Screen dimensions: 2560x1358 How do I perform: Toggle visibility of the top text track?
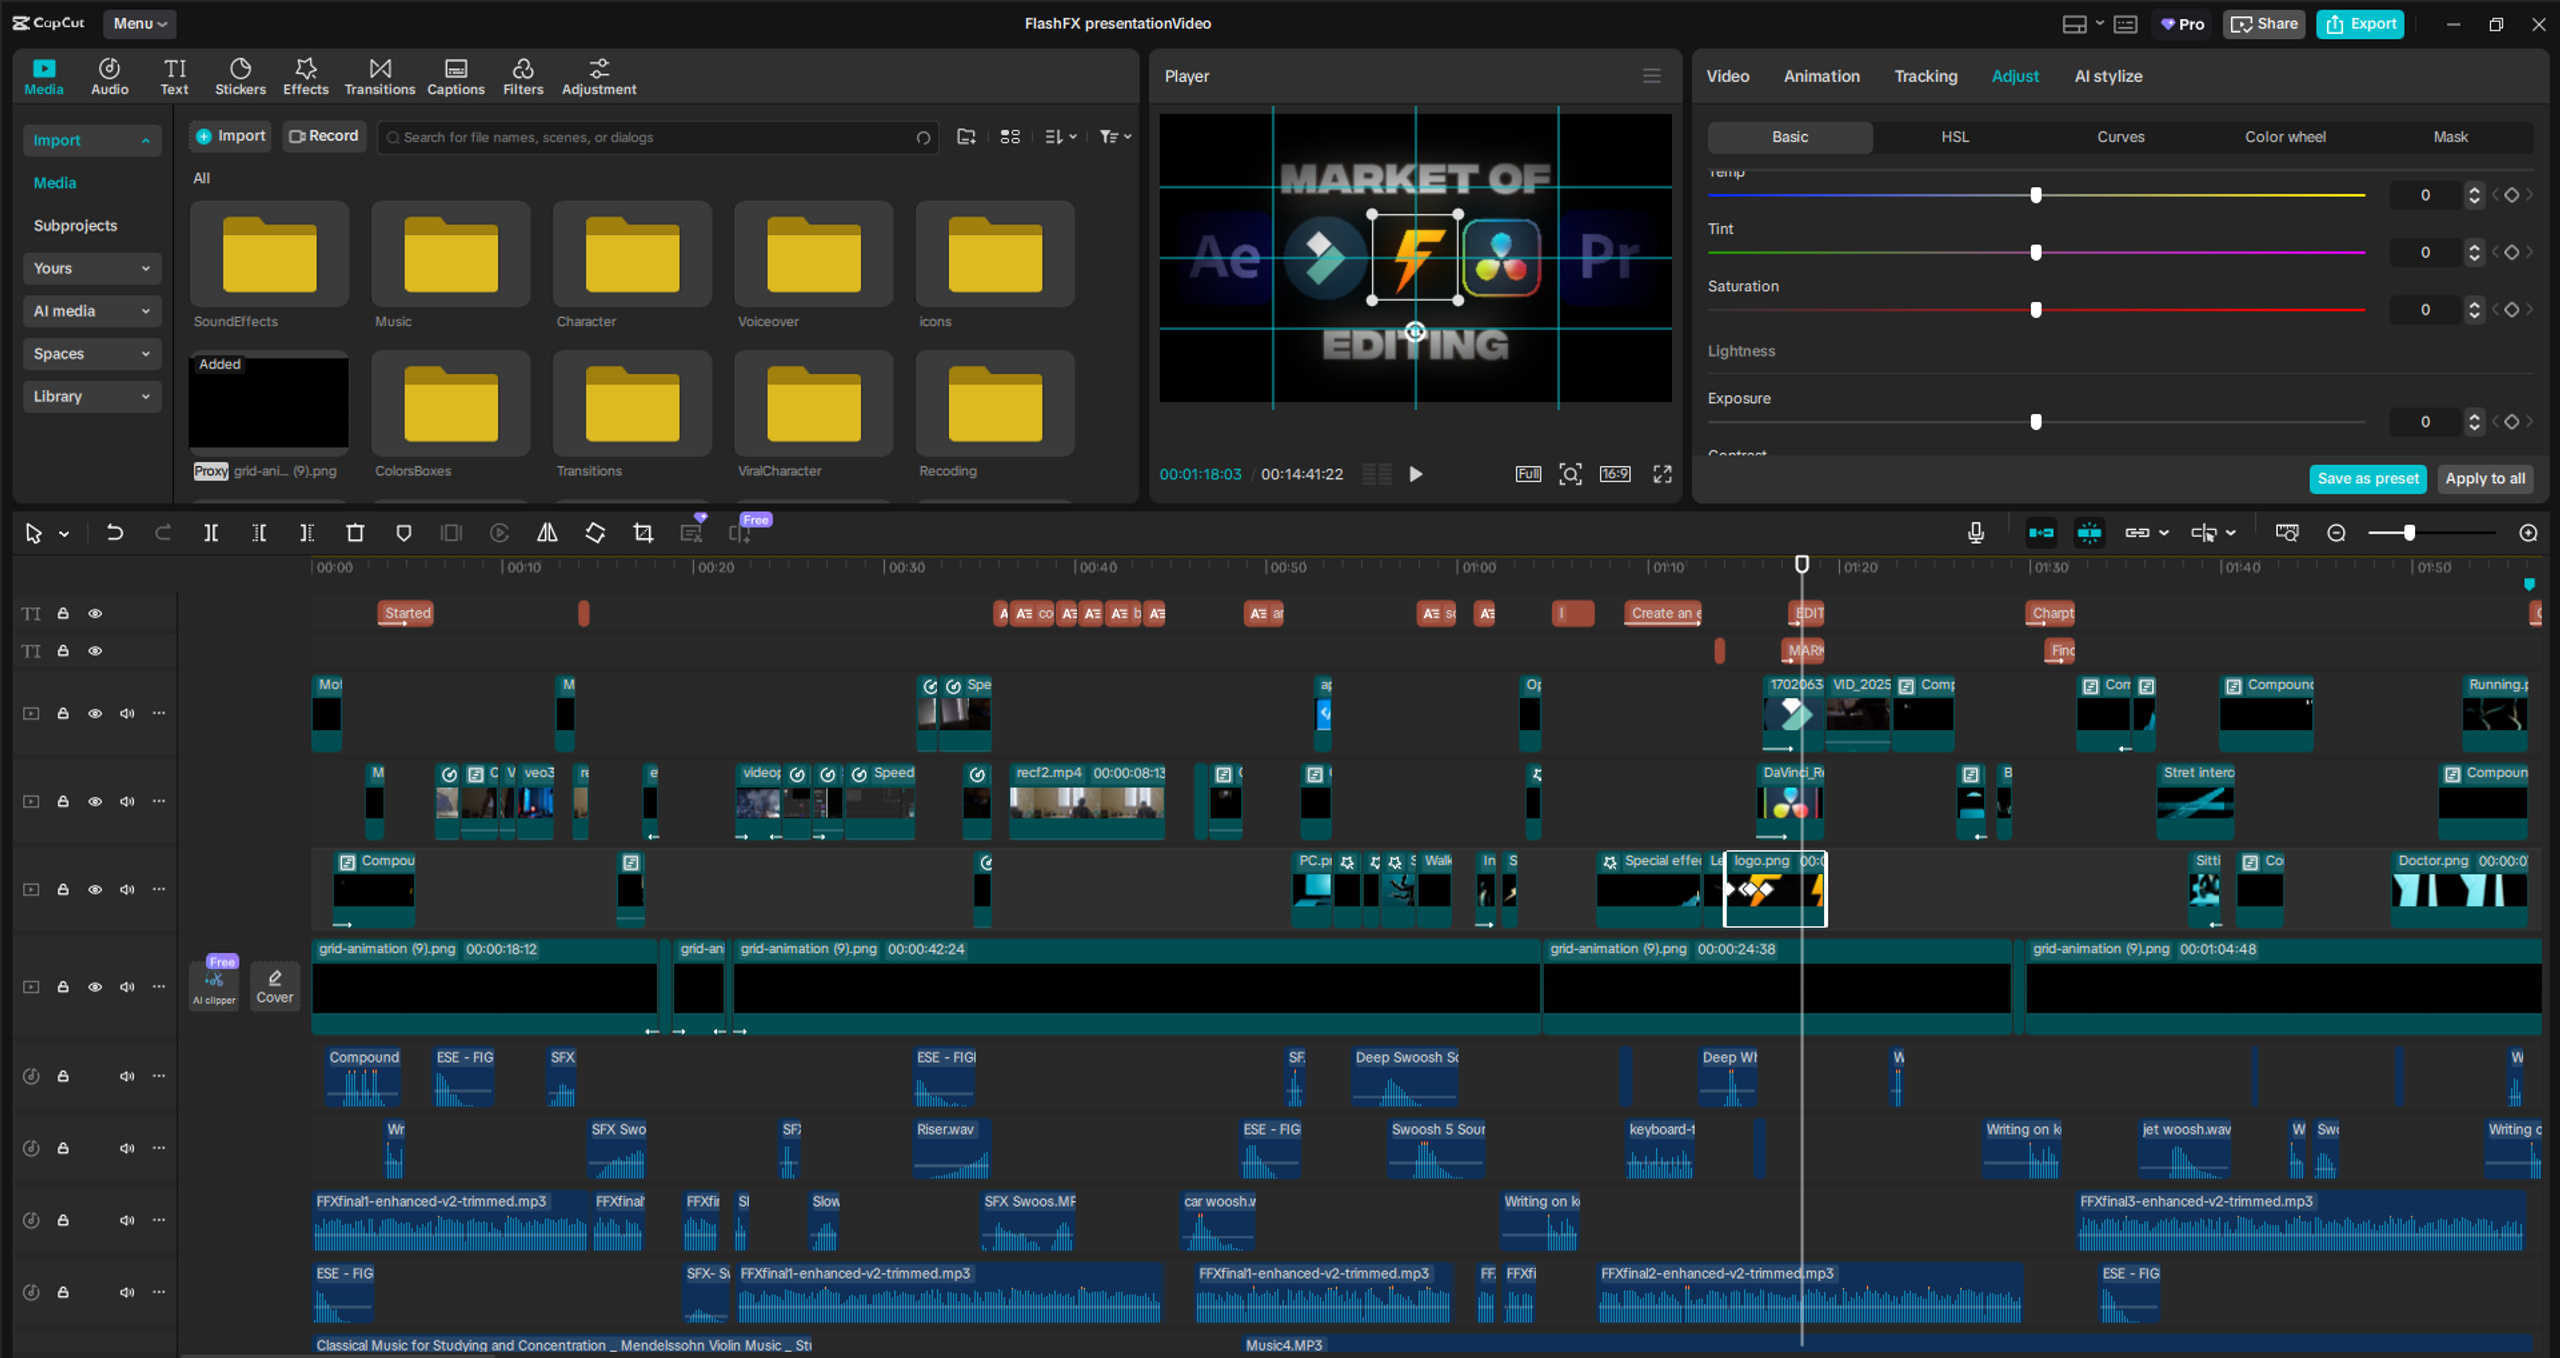point(95,613)
